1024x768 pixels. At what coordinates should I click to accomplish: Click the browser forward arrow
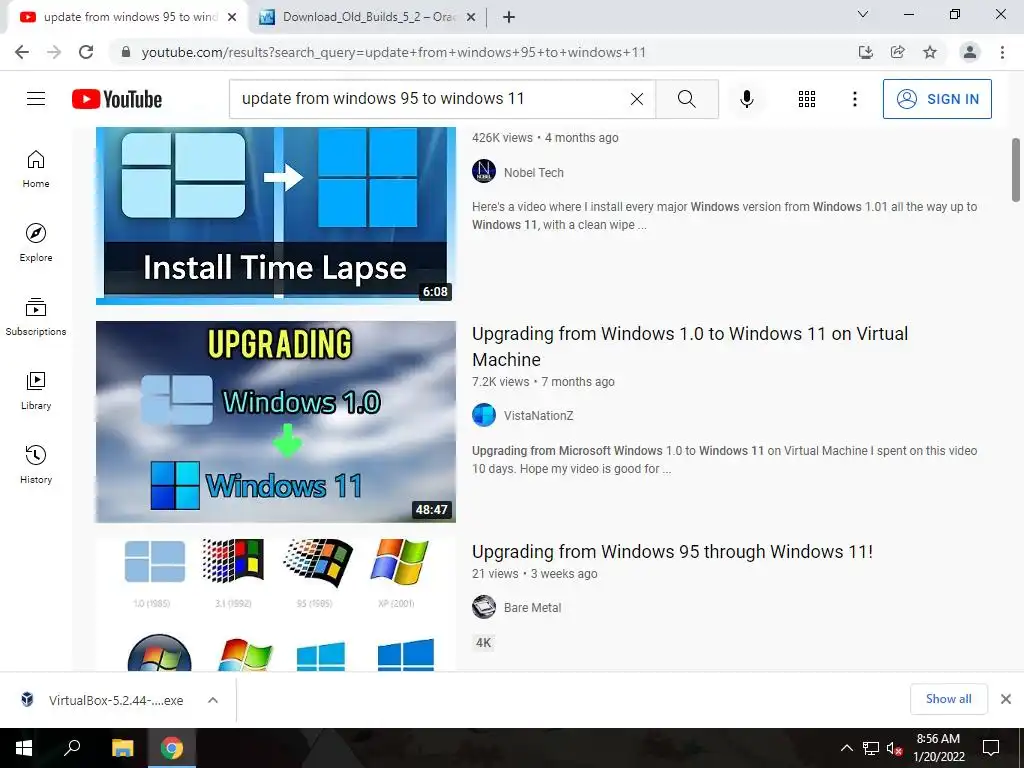pos(54,52)
